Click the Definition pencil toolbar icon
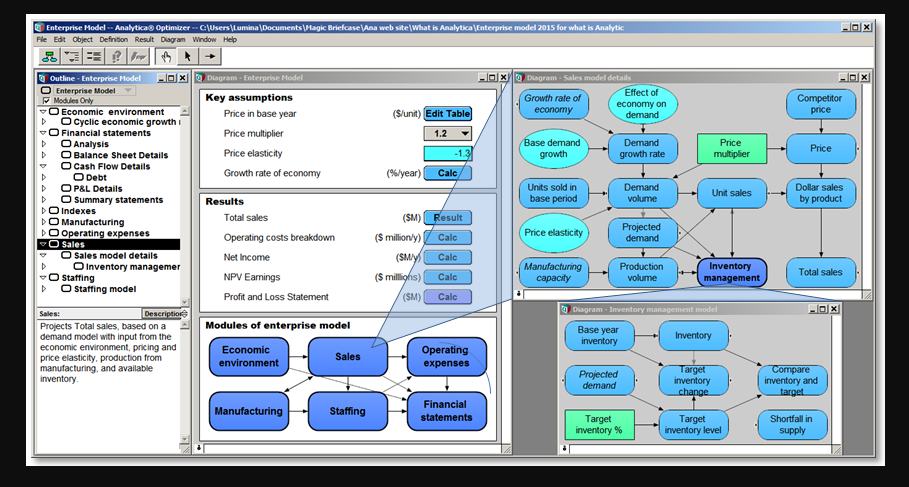This screenshot has height=487, width=909. tap(139, 57)
